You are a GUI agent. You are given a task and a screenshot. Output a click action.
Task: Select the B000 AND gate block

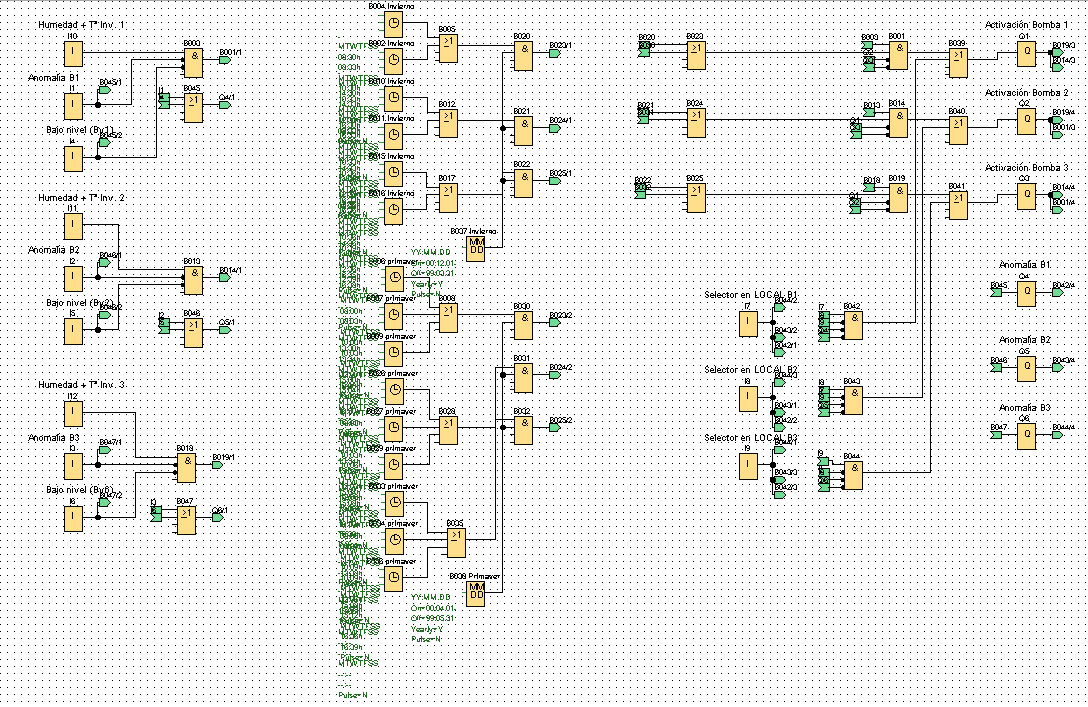[x=193, y=62]
